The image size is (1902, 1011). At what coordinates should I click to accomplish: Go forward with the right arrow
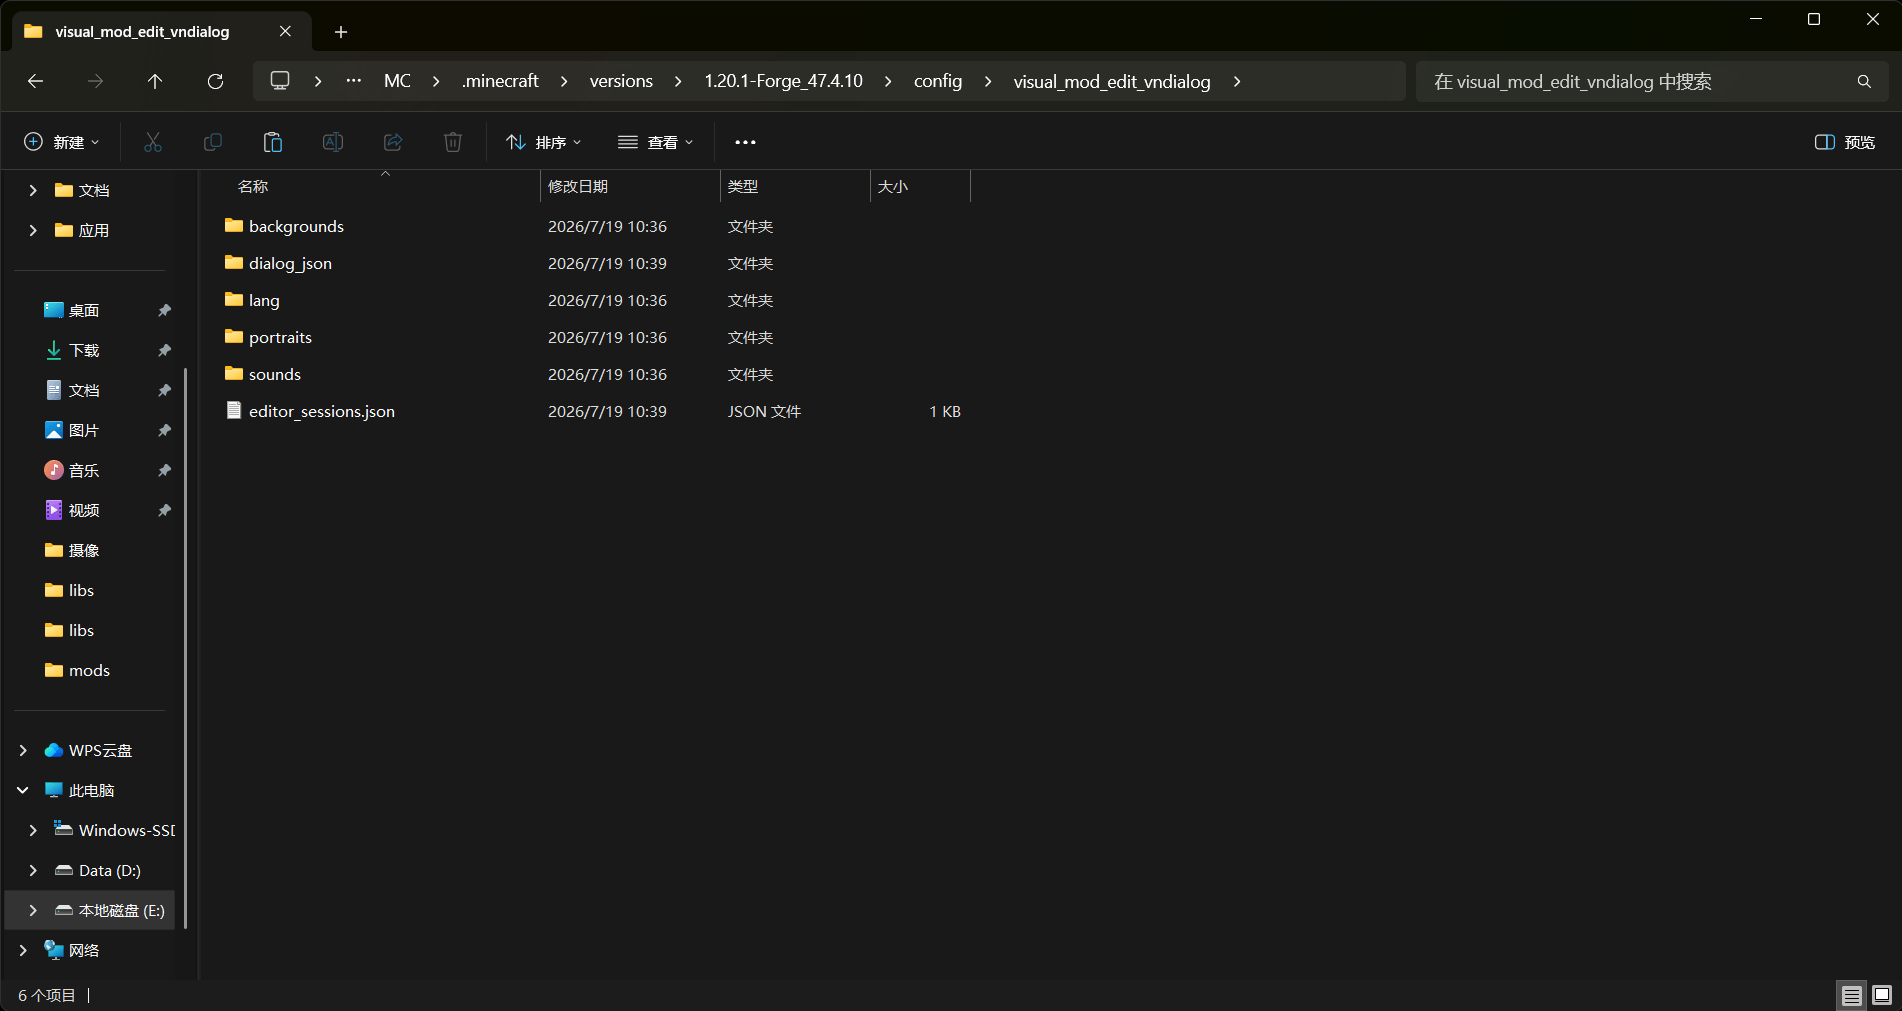pyautogui.click(x=96, y=81)
